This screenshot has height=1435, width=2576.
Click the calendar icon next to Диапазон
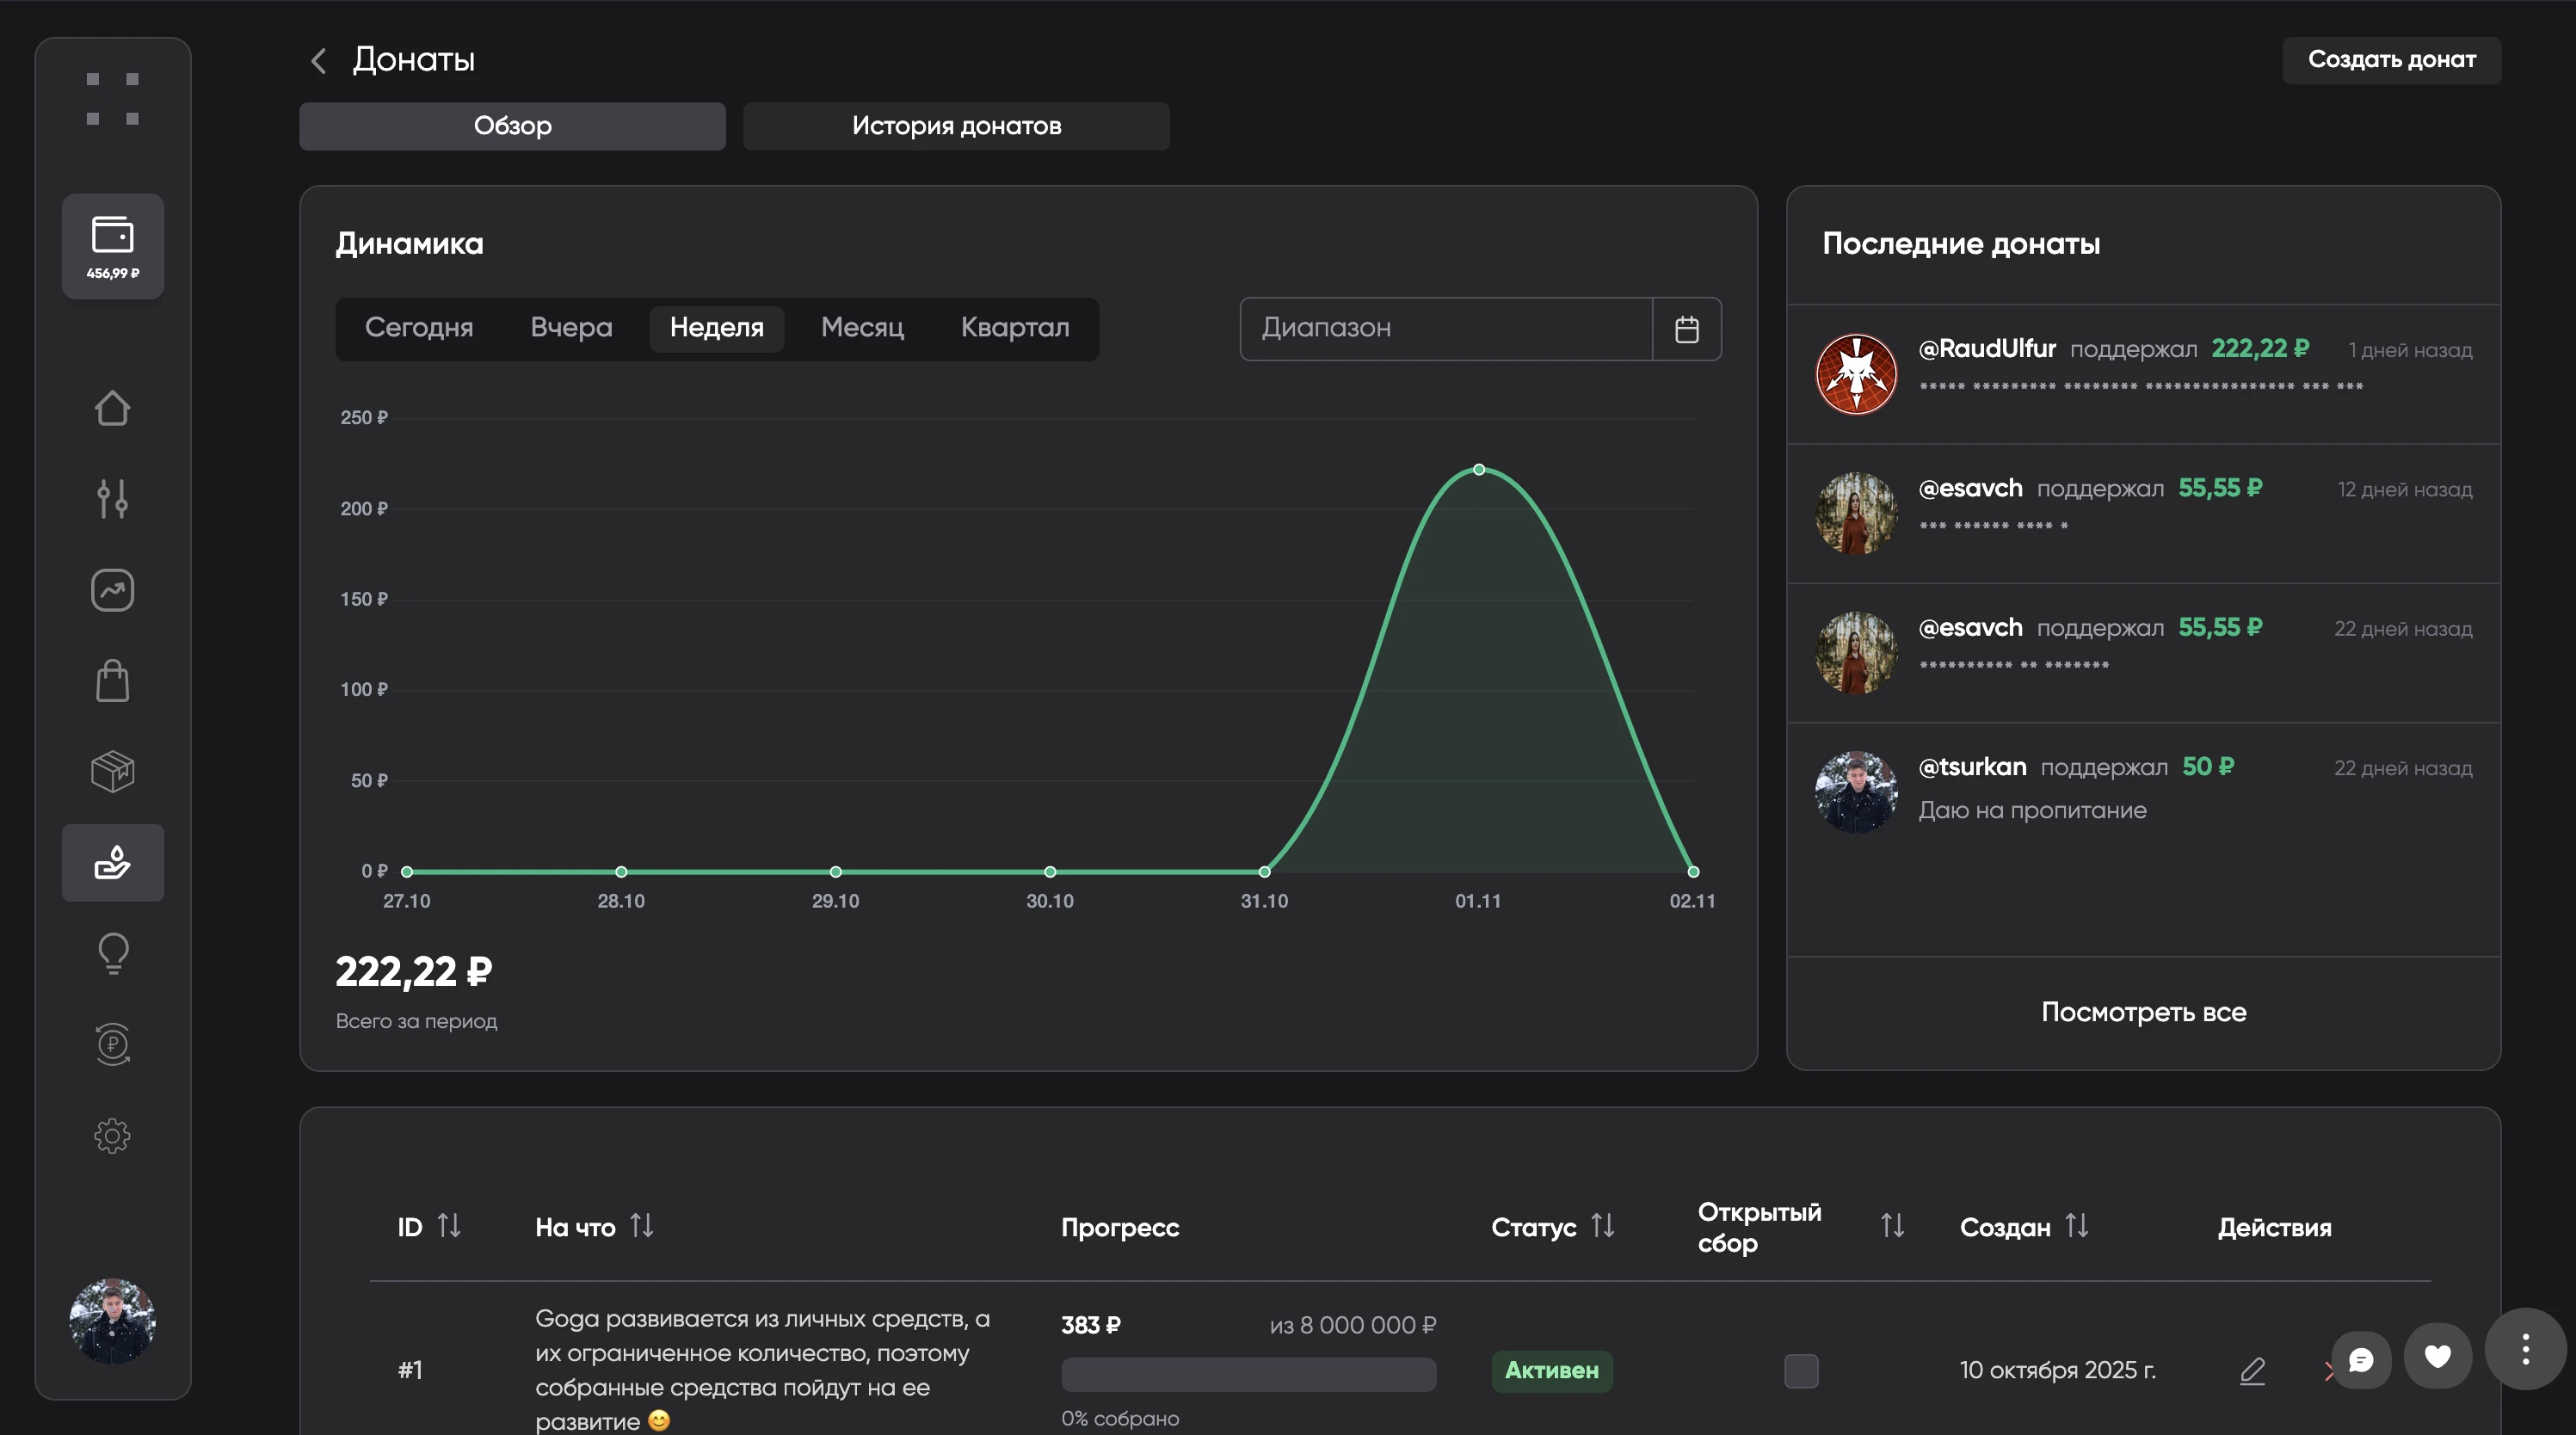1686,329
